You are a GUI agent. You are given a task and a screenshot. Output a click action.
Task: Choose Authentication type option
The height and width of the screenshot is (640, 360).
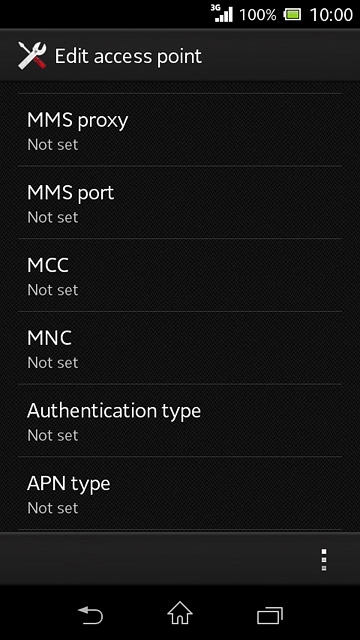(180, 420)
